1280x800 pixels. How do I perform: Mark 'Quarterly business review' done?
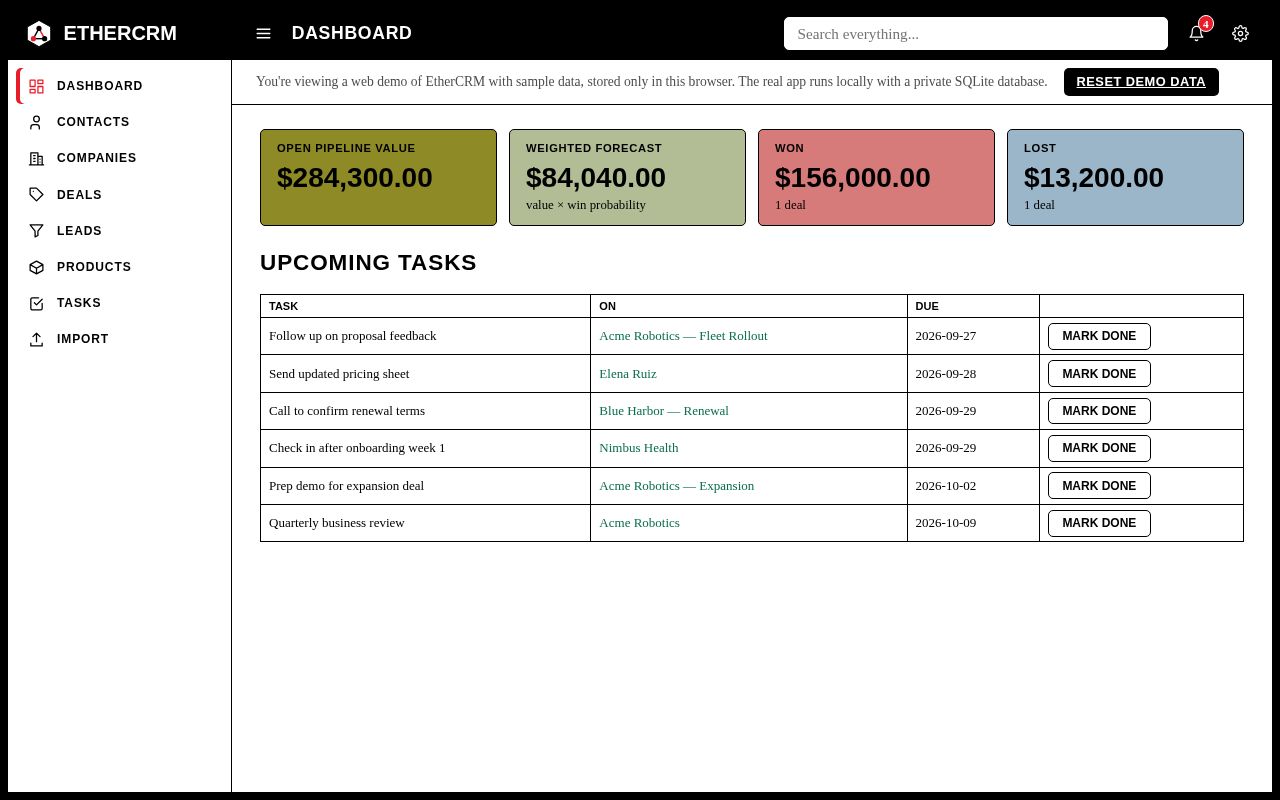click(x=1099, y=523)
